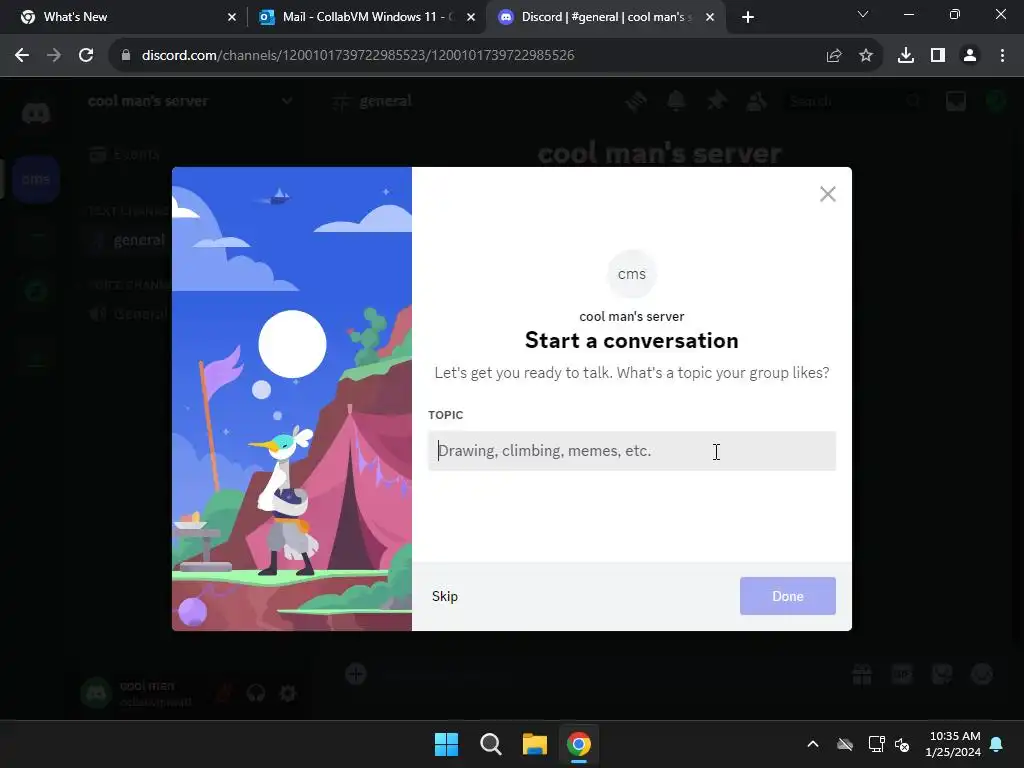Close the Discord browser tab
The width and height of the screenshot is (1024, 768).
710,17
